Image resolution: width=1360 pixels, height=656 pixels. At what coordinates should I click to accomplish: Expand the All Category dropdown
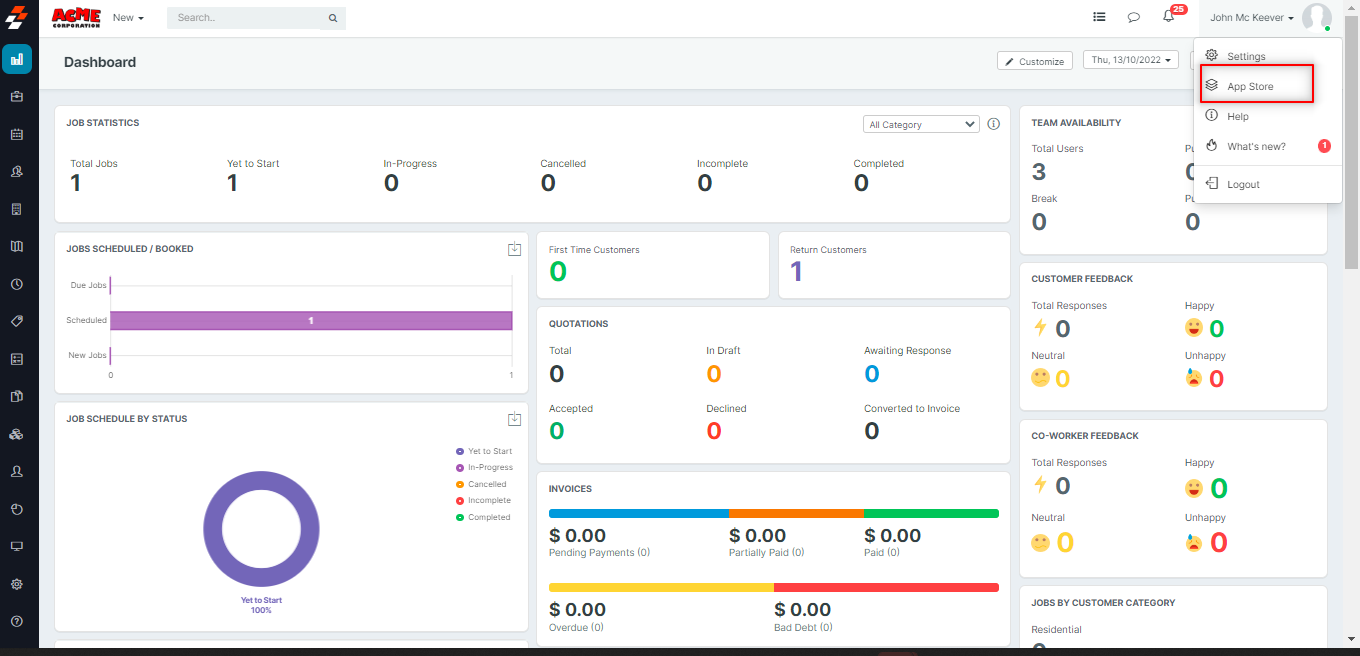pyautogui.click(x=921, y=124)
